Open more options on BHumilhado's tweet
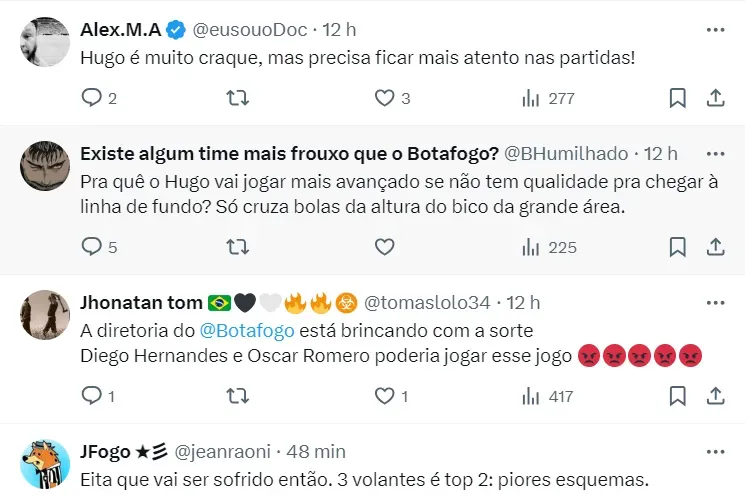745x501 pixels. pyautogui.click(x=715, y=153)
